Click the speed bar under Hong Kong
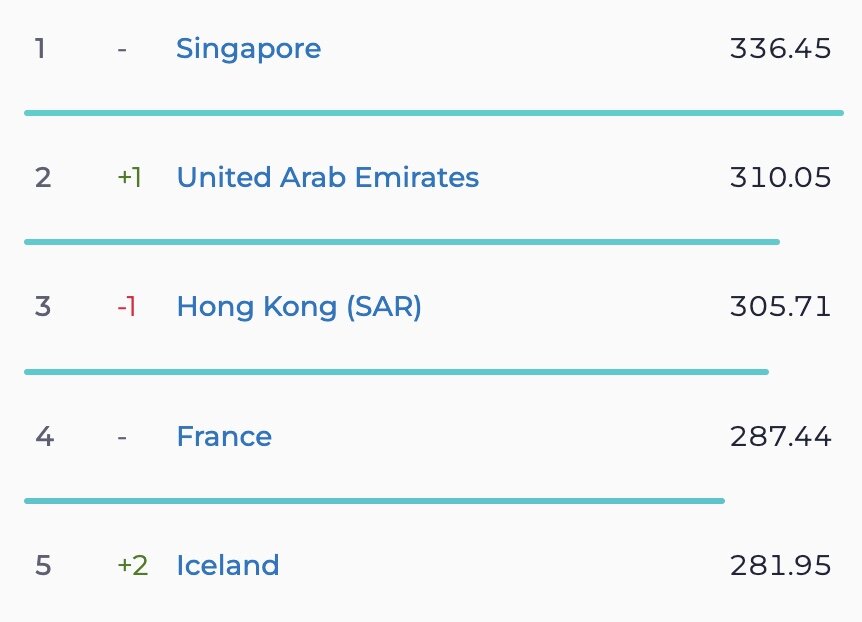The height and width of the screenshot is (622, 862). (396, 372)
